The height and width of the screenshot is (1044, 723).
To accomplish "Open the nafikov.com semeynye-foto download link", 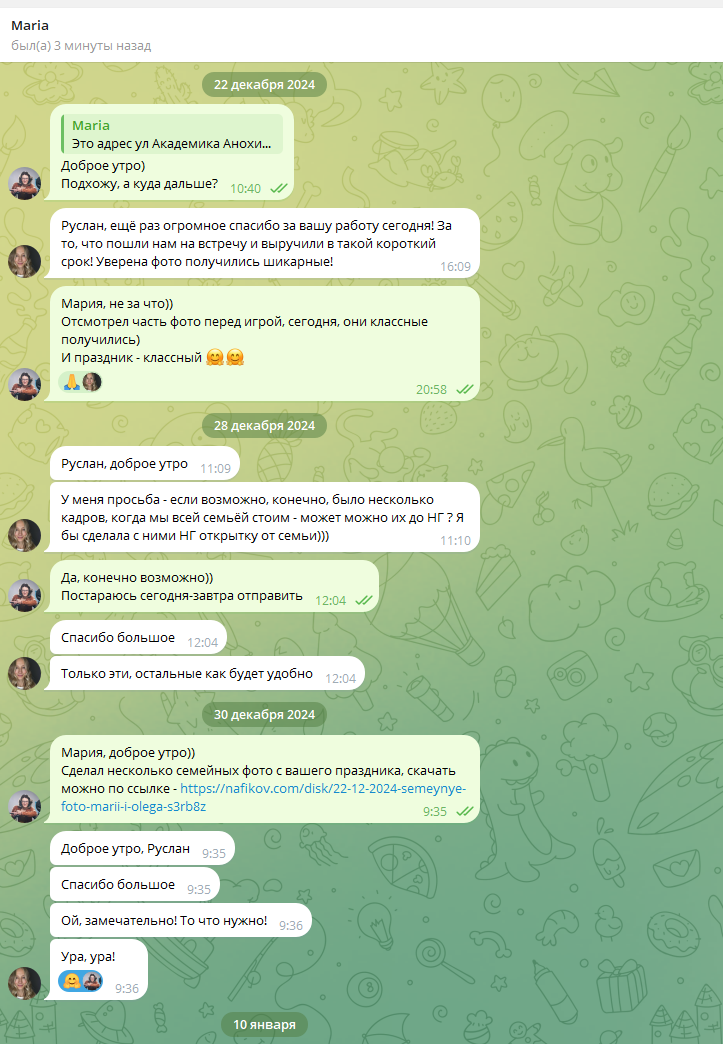I will [263, 798].
